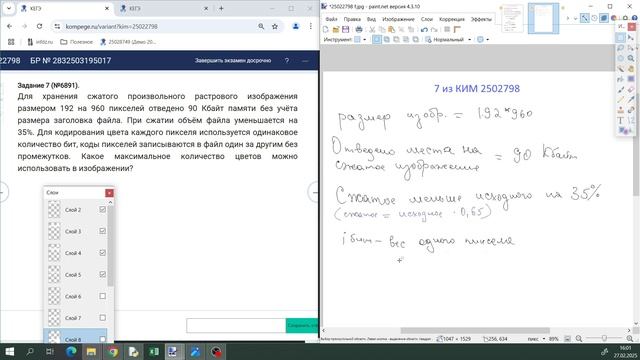Open the Слои menu
The image size is (640, 360).
[427, 19]
